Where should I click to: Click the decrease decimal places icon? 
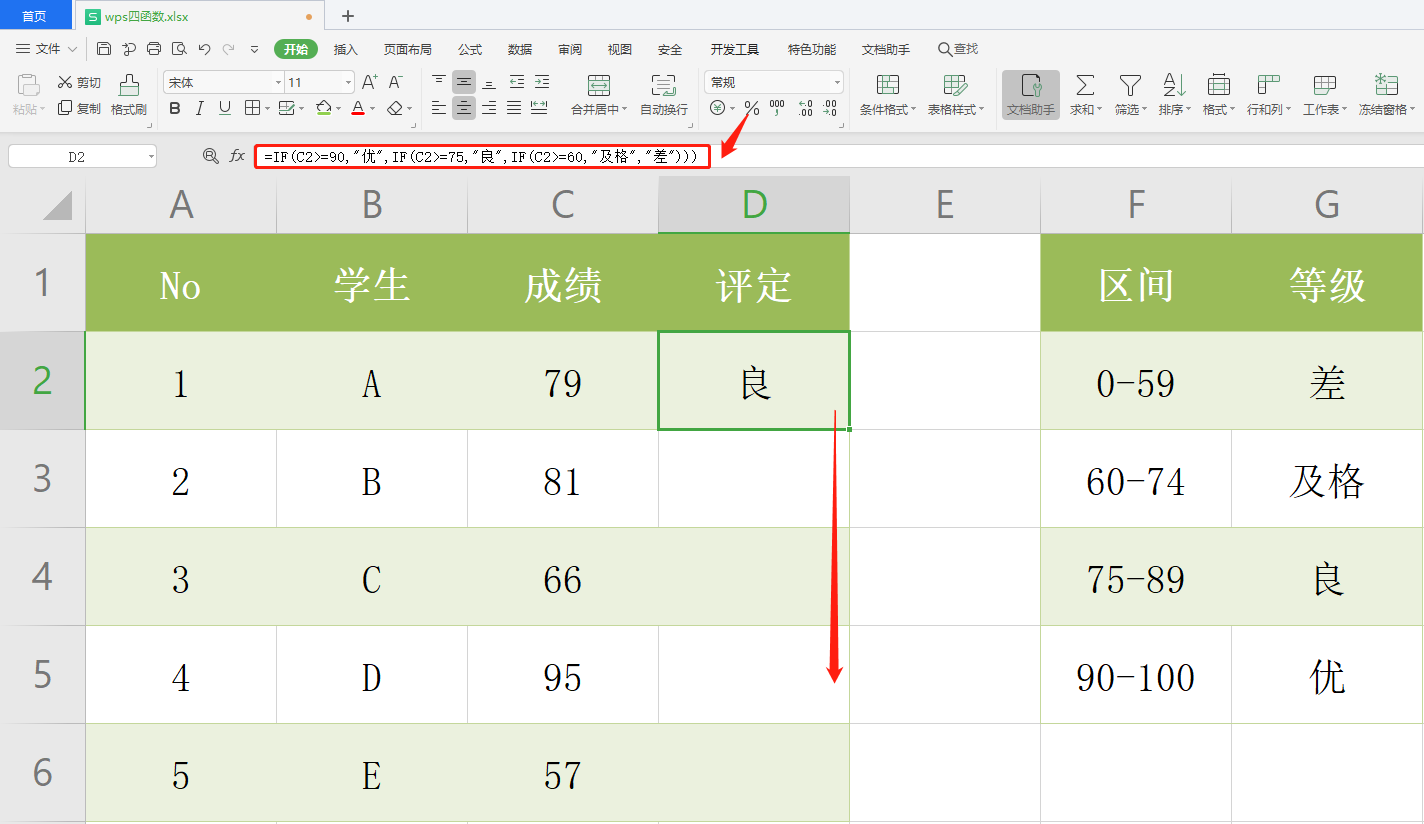click(x=830, y=108)
